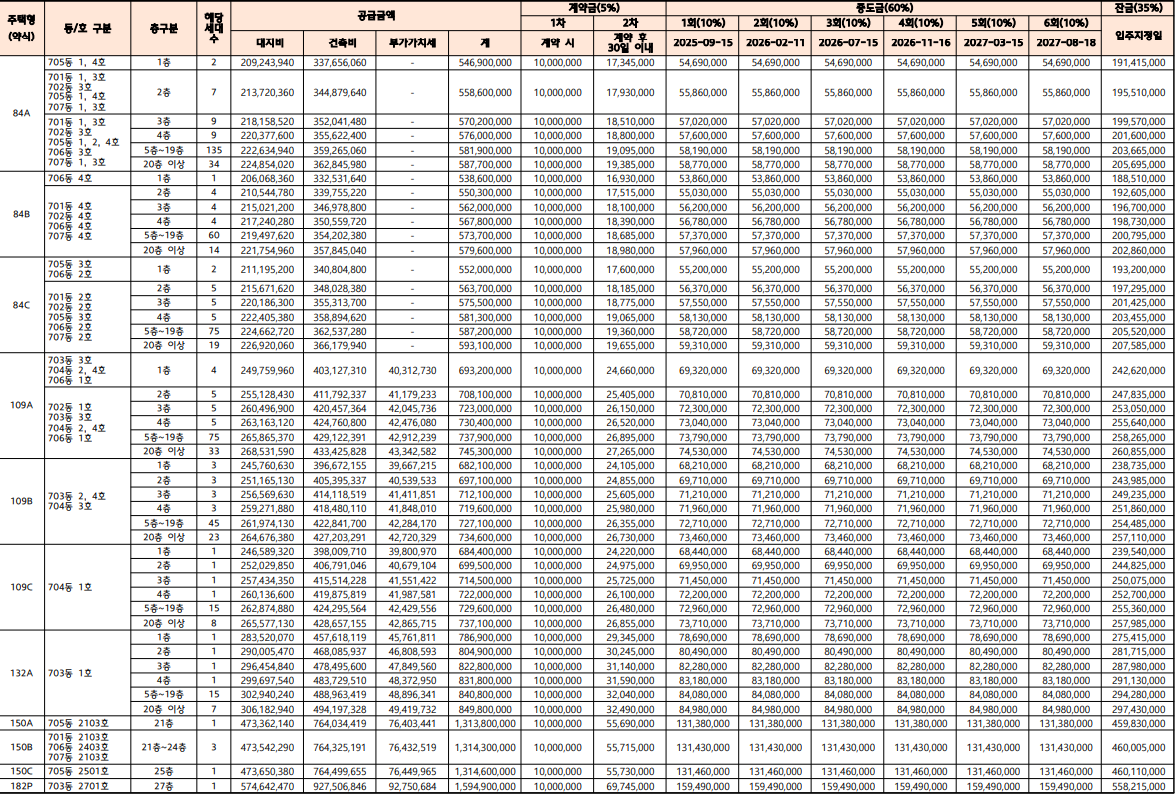
Task: Click the 150C housing type cell
Action: click(22, 772)
